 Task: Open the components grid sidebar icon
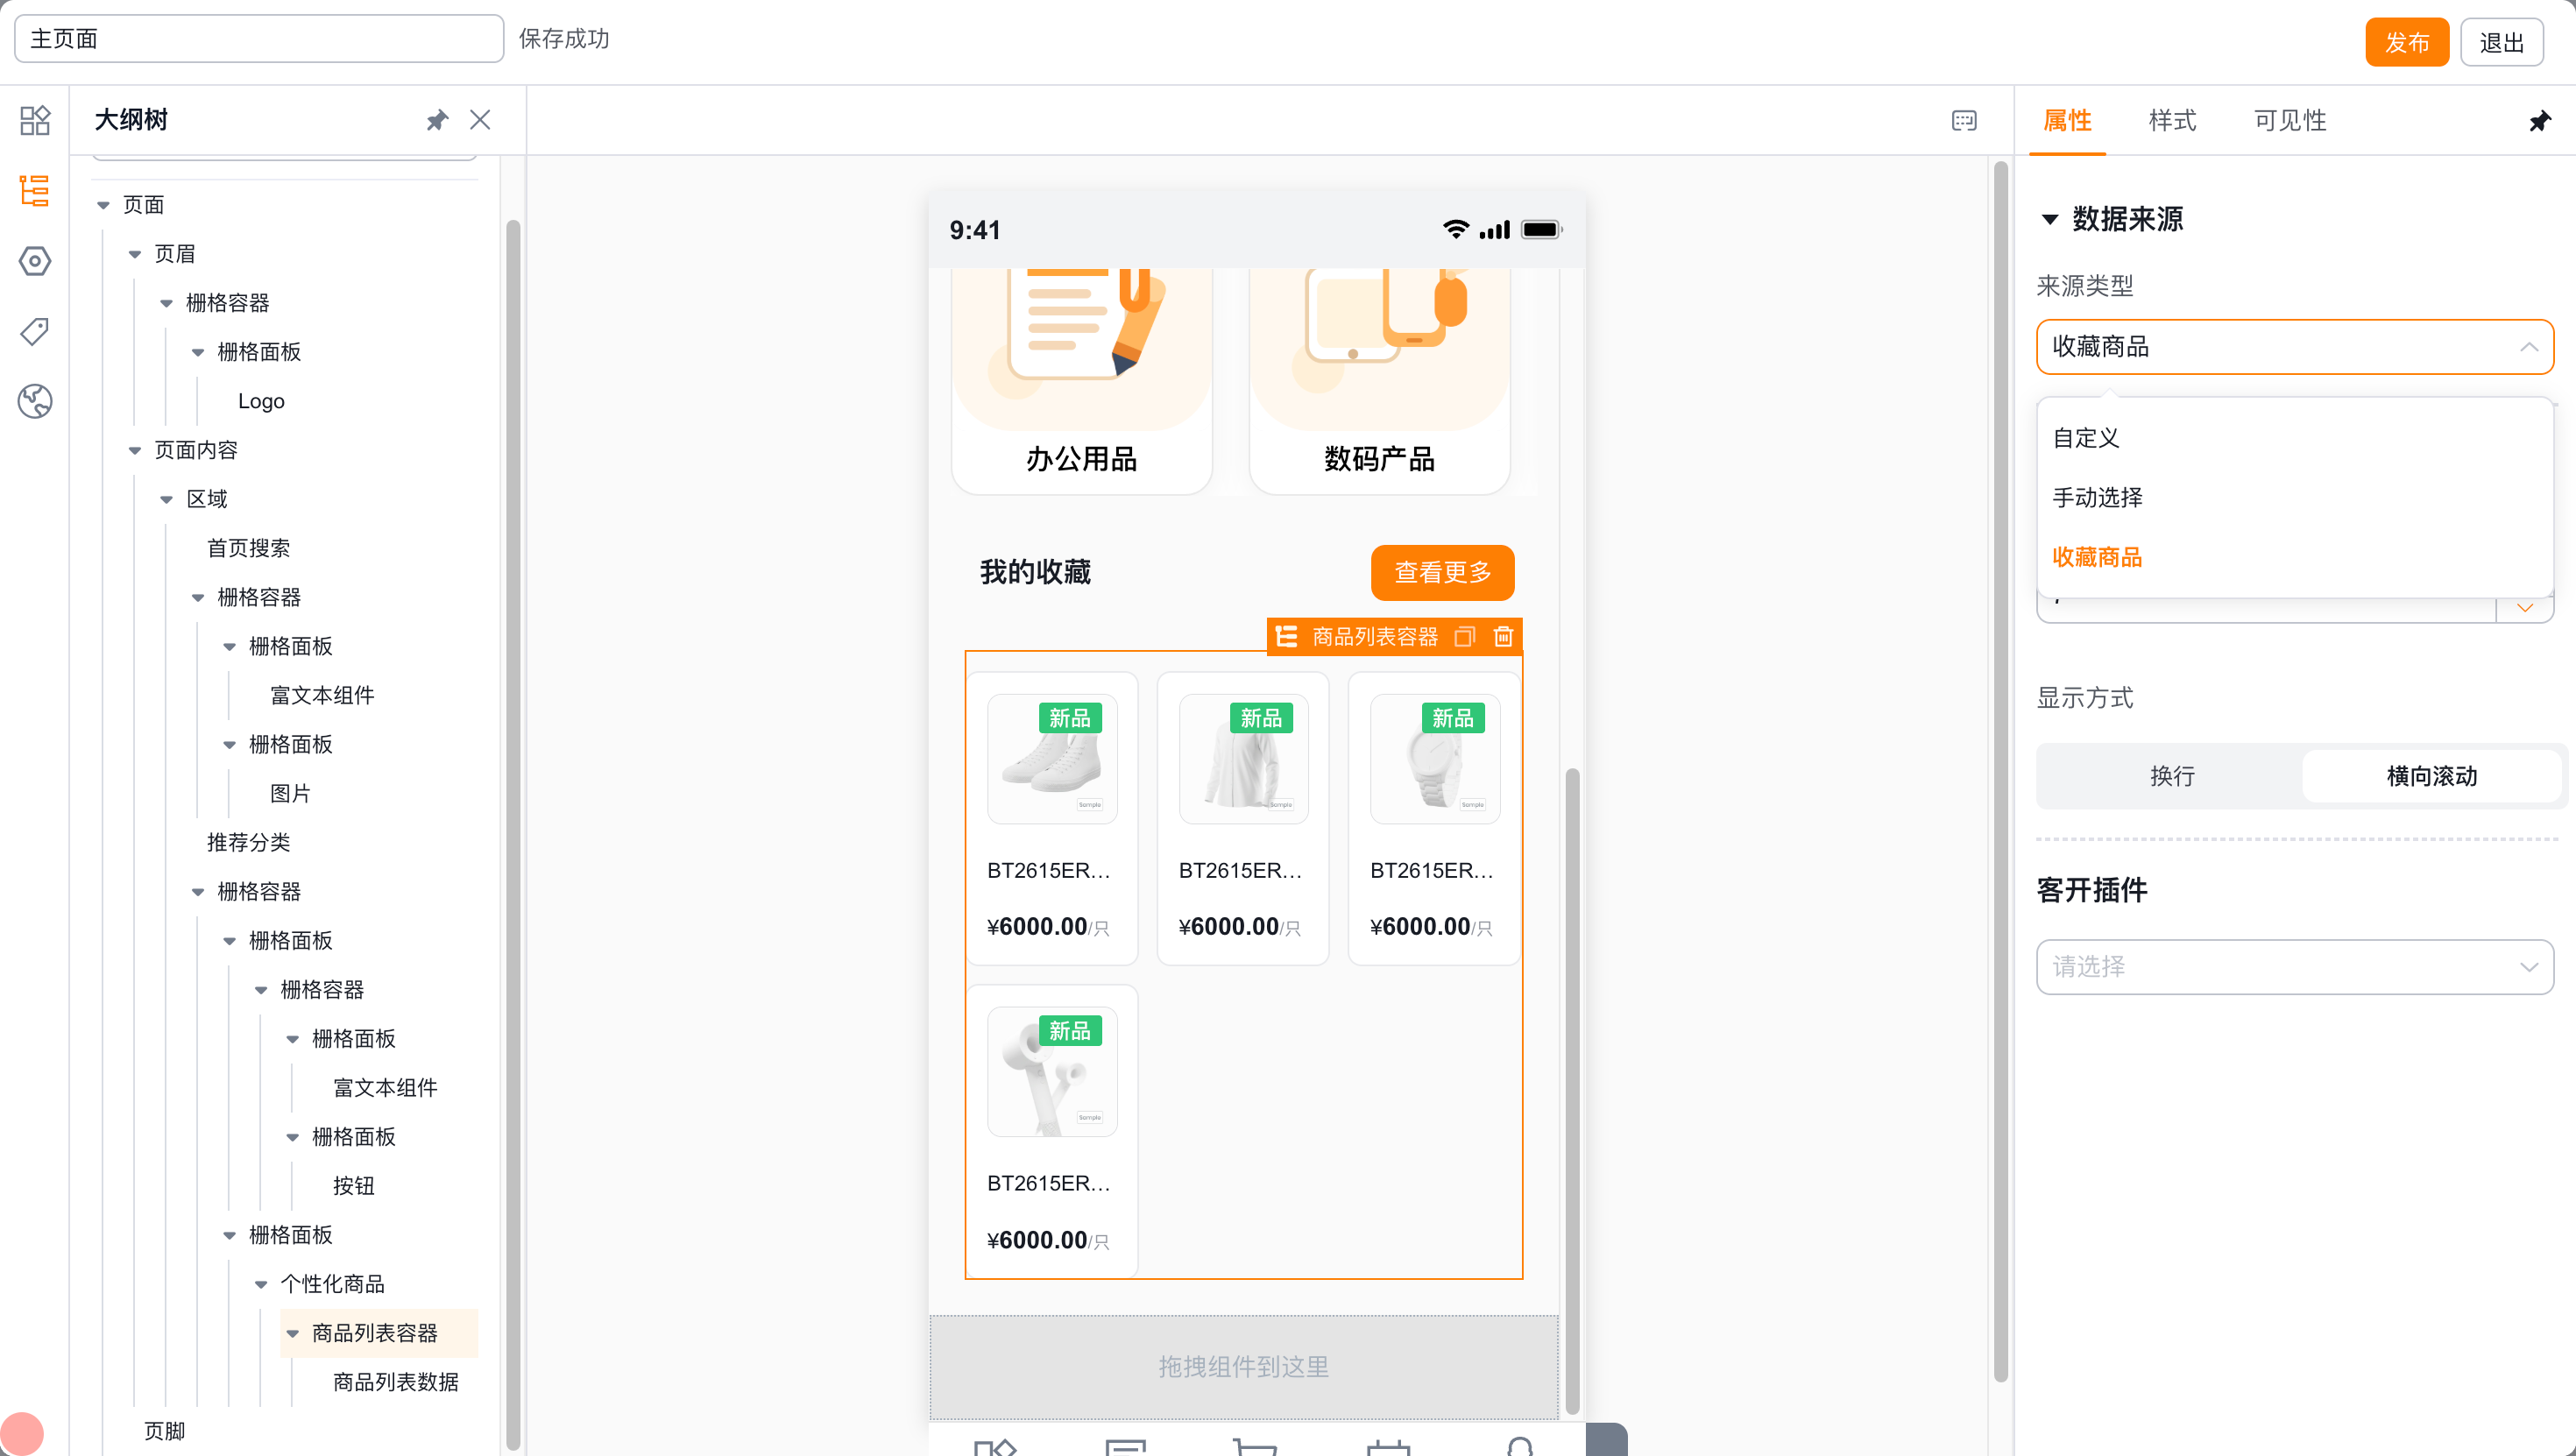tap(35, 120)
